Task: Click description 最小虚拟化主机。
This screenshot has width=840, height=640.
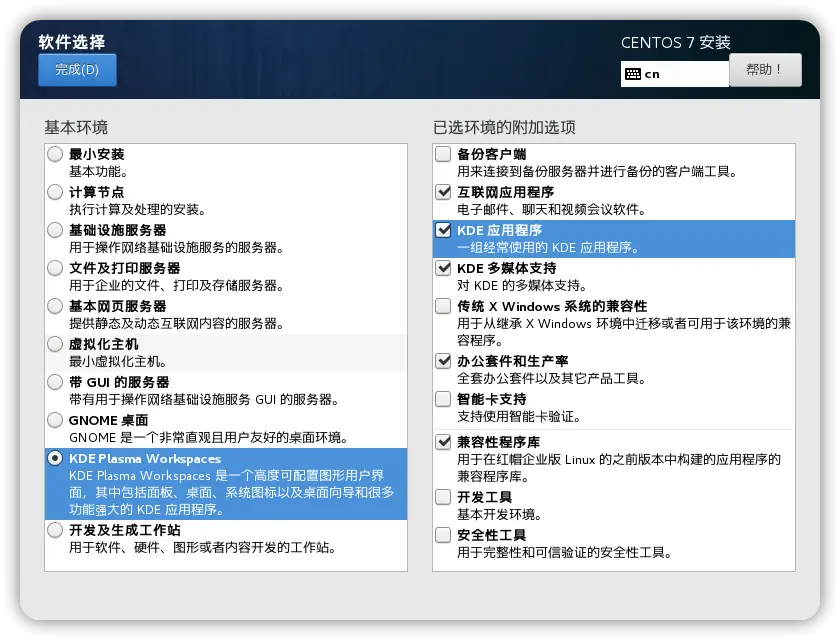Action: [x=118, y=362]
